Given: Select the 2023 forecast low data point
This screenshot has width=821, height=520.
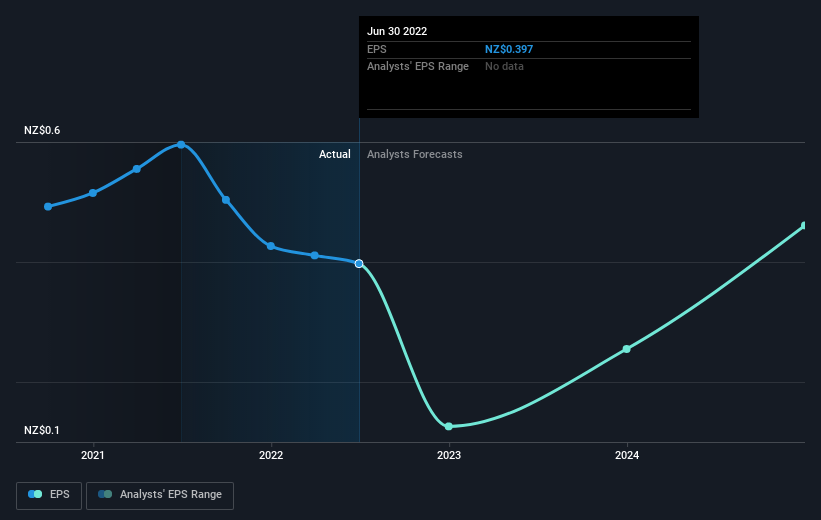Looking at the screenshot, I should [449, 426].
